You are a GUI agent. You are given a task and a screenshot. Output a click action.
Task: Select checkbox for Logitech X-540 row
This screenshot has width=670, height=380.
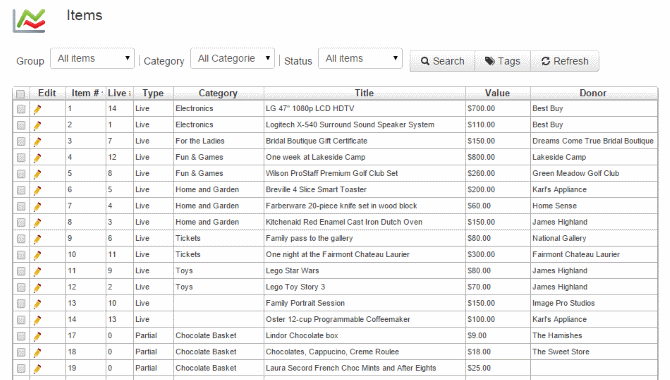[x=21, y=126]
